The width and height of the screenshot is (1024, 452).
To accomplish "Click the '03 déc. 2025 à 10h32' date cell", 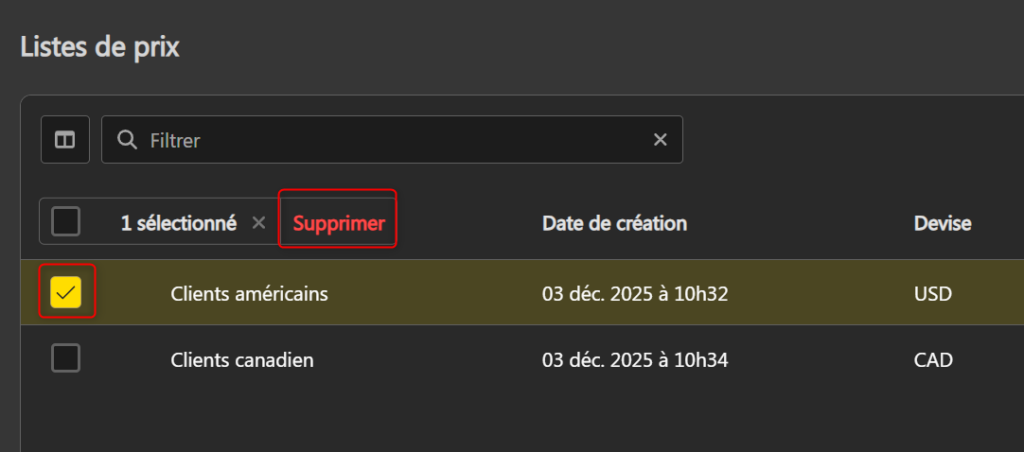I will (634, 294).
